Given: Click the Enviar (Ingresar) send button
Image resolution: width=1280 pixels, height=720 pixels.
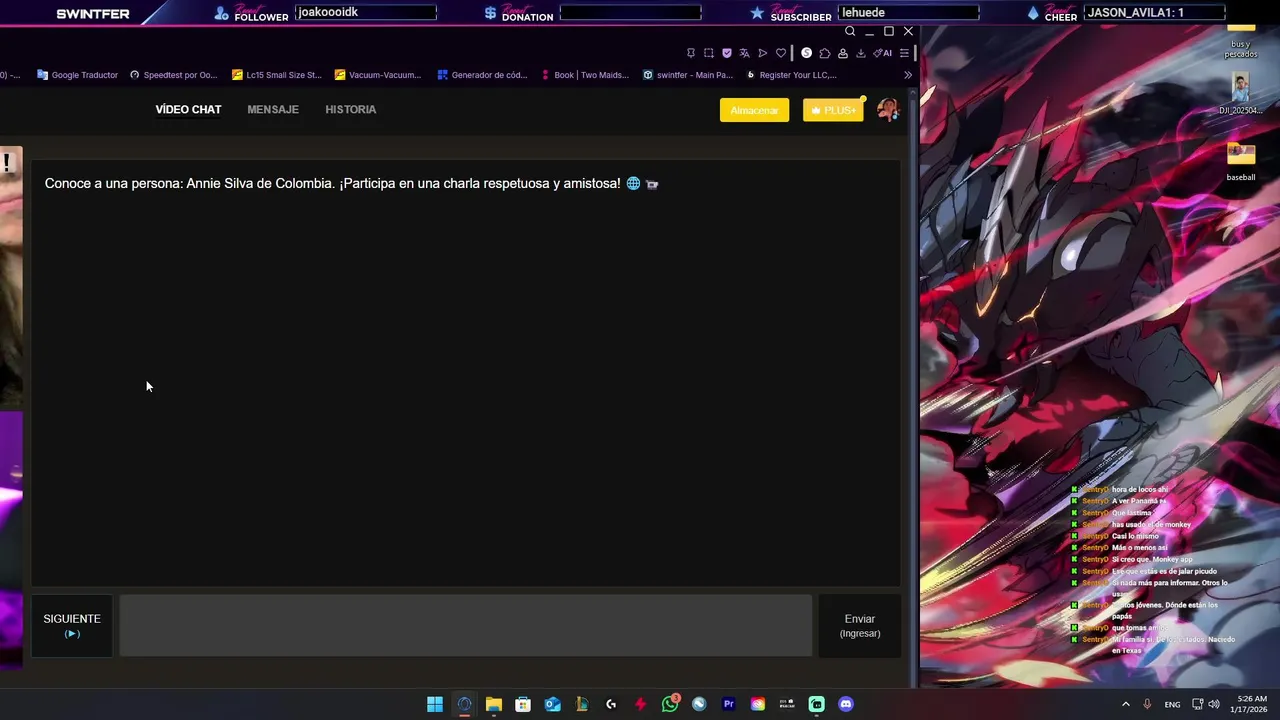Looking at the screenshot, I should pyautogui.click(x=860, y=626).
